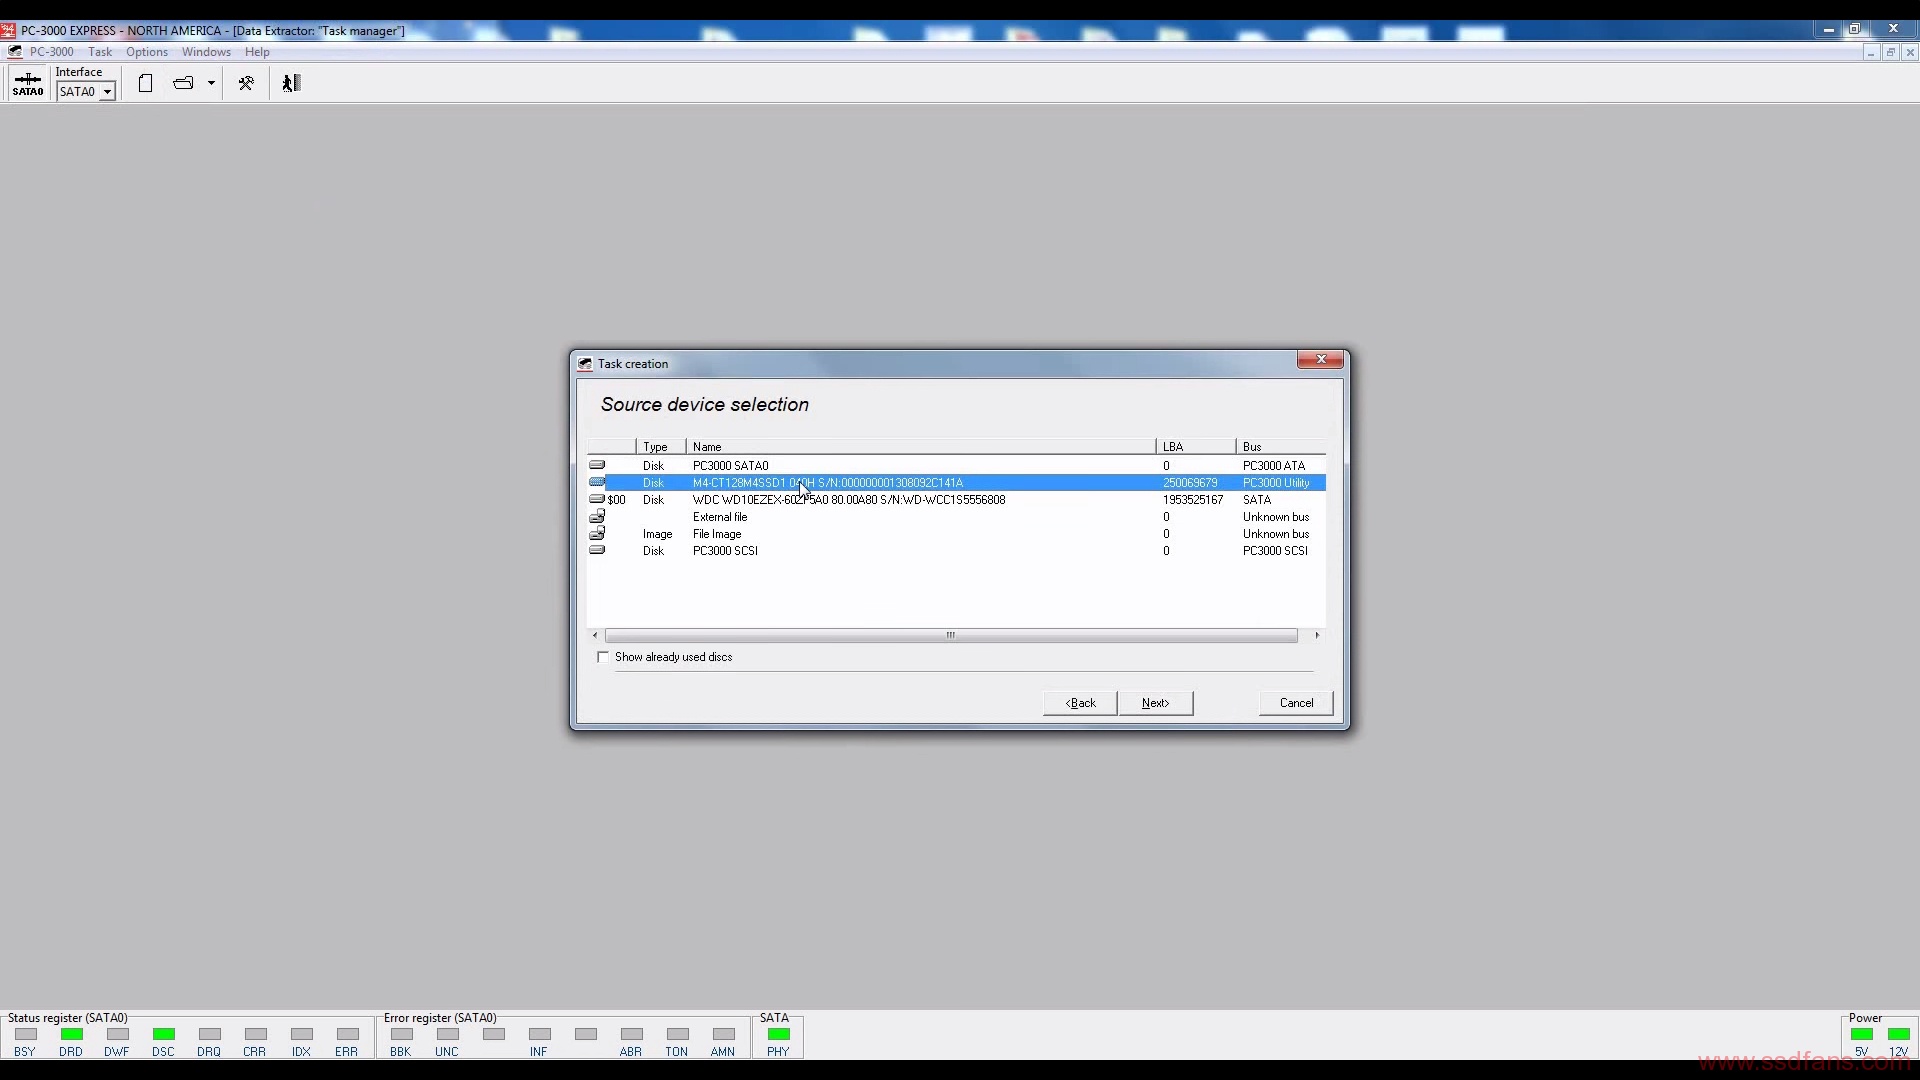
Task: Click the 12V power indicator
Action: coord(1899,1035)
